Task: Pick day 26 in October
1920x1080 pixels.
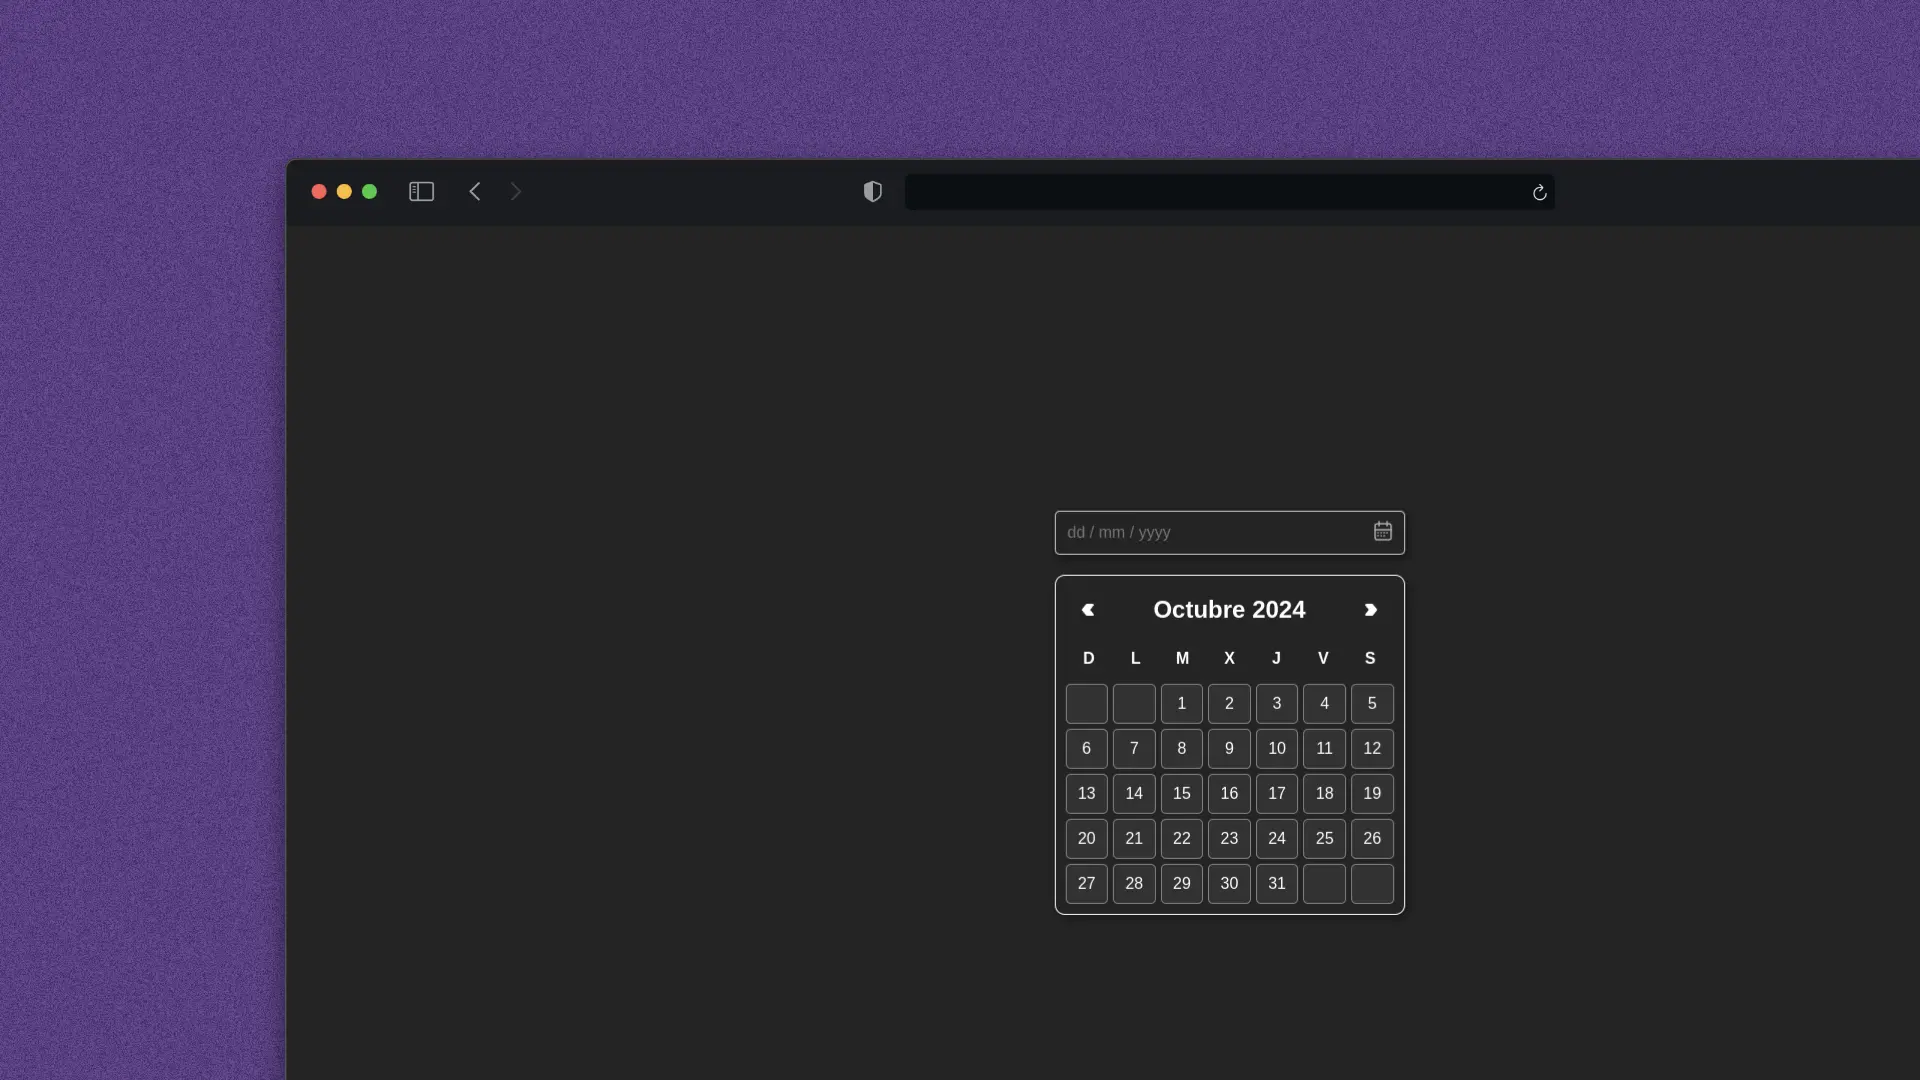Action: point(1372,839)
